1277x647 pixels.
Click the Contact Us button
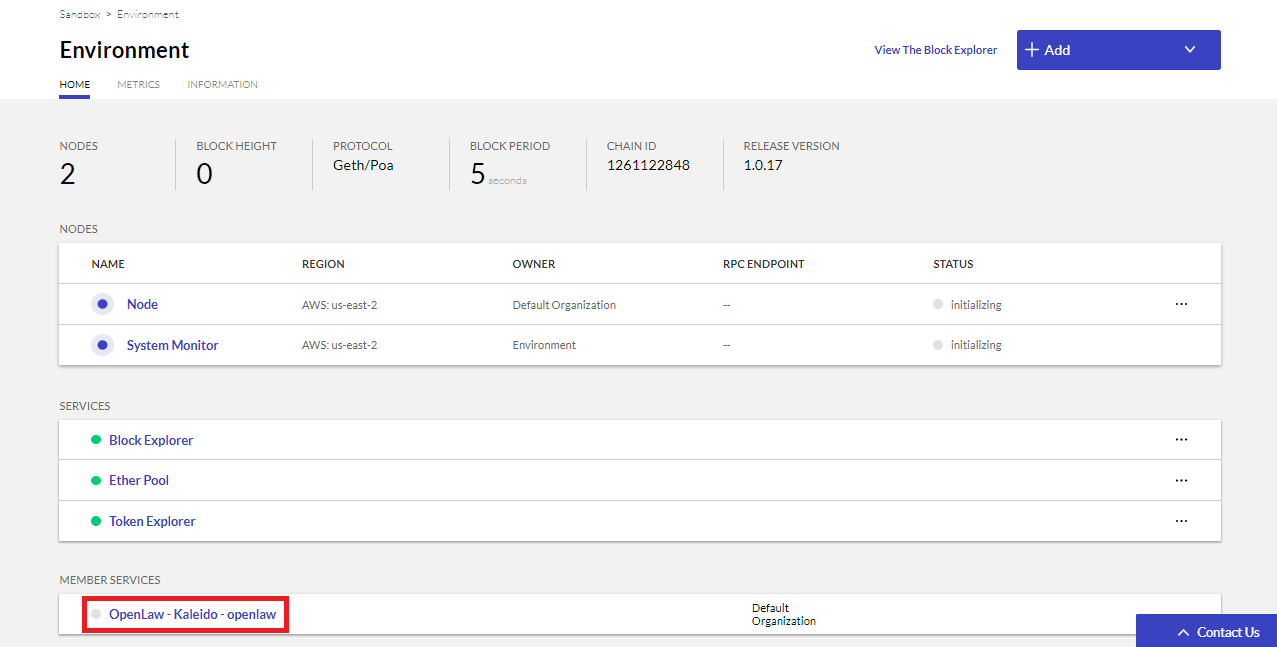pos(1207,631)
